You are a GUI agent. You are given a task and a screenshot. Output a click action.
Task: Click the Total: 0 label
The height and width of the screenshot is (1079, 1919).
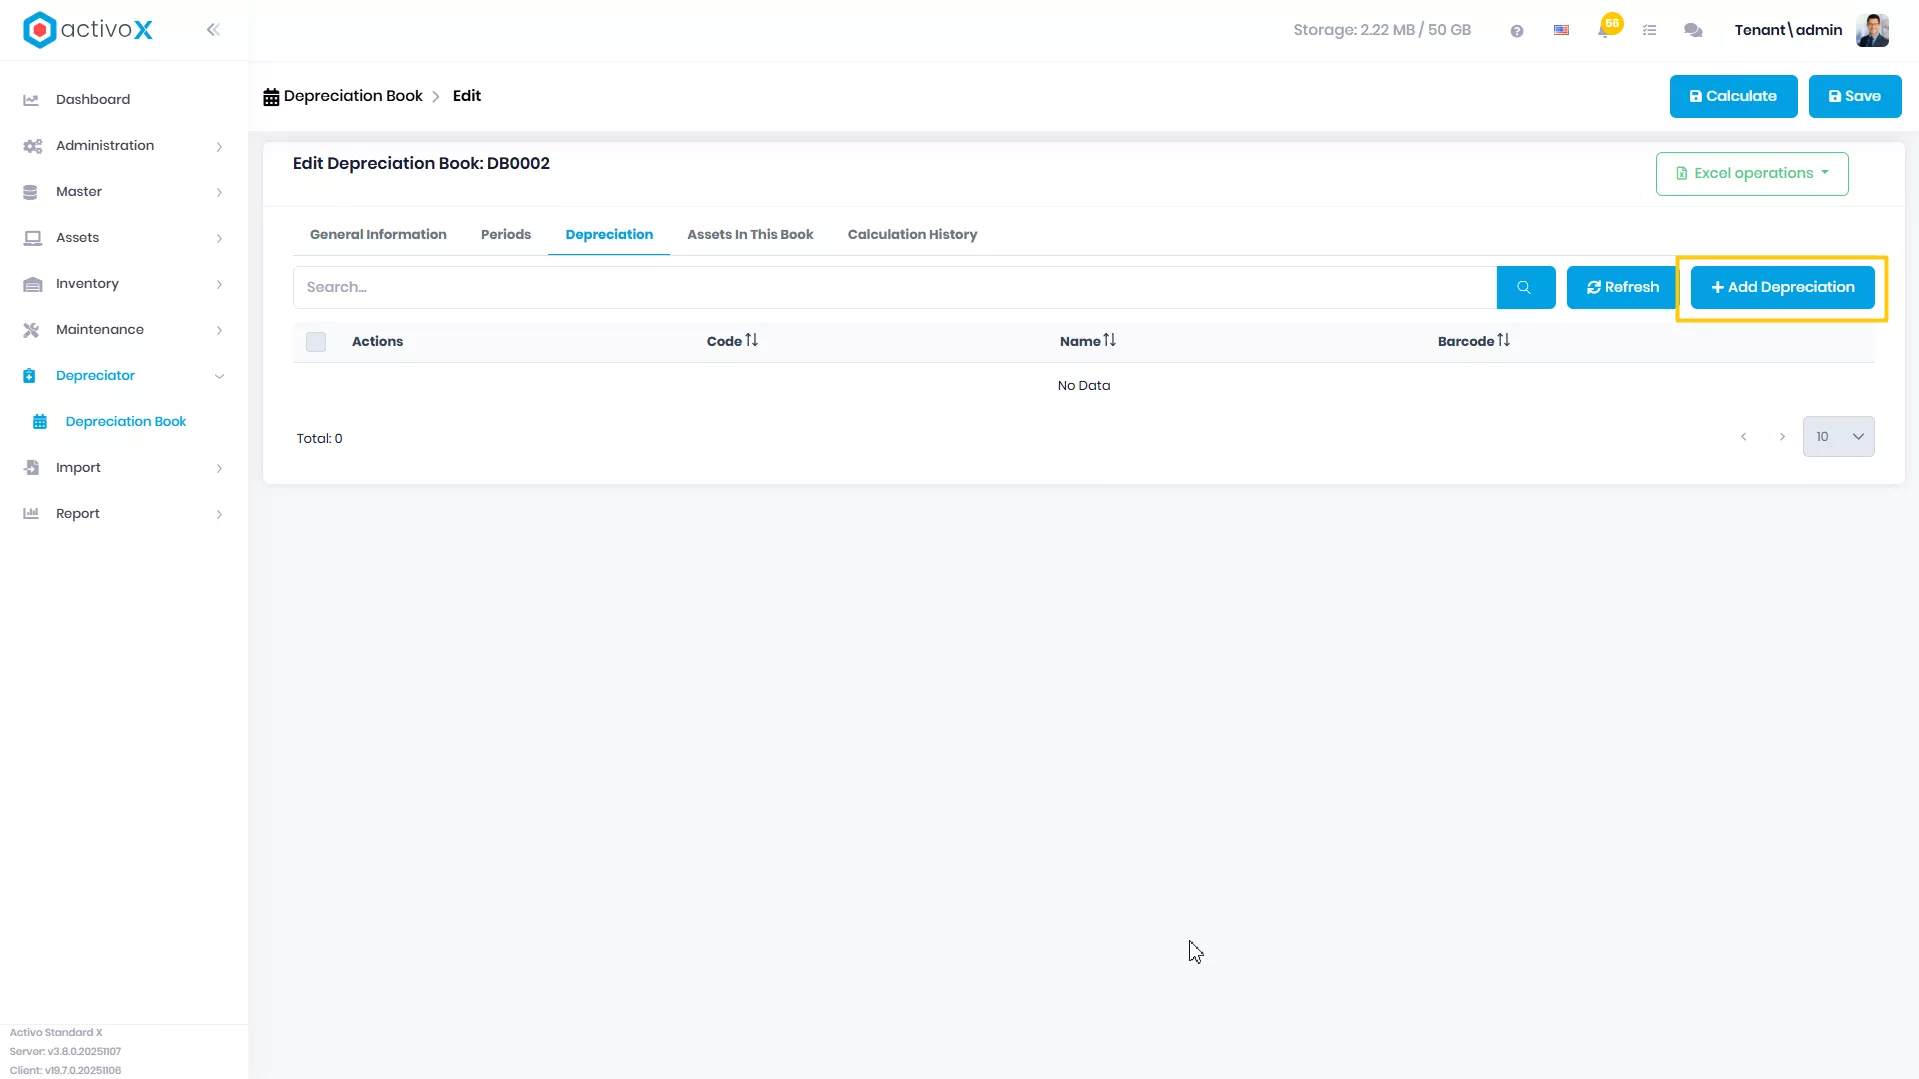click(x=319, y=439)
